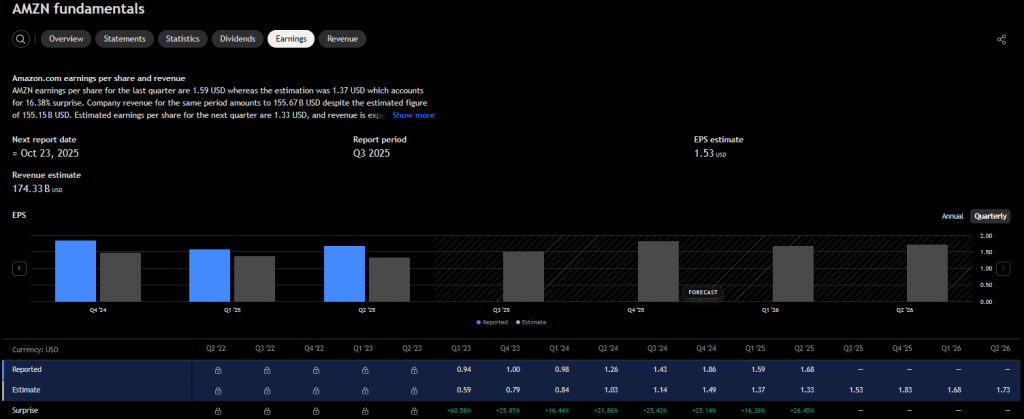This screenshot has width=1024, height=419.
Task: Click the blue Q1 '25 reported bar
Action: tap(210, 275)
